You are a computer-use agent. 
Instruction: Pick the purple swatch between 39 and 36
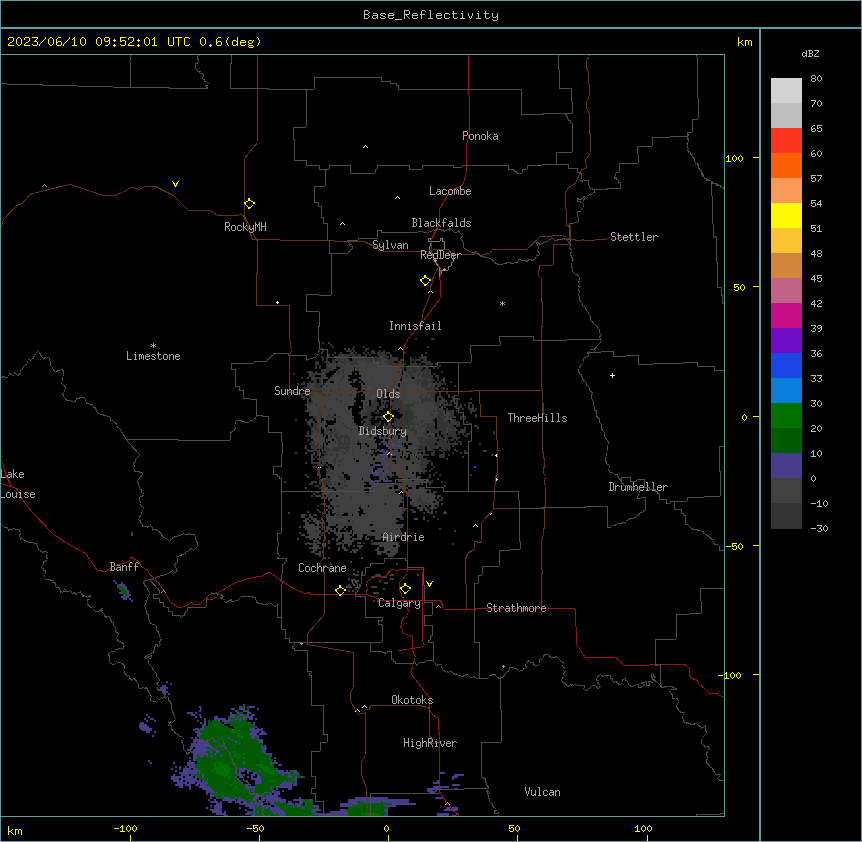click(786, 340)
